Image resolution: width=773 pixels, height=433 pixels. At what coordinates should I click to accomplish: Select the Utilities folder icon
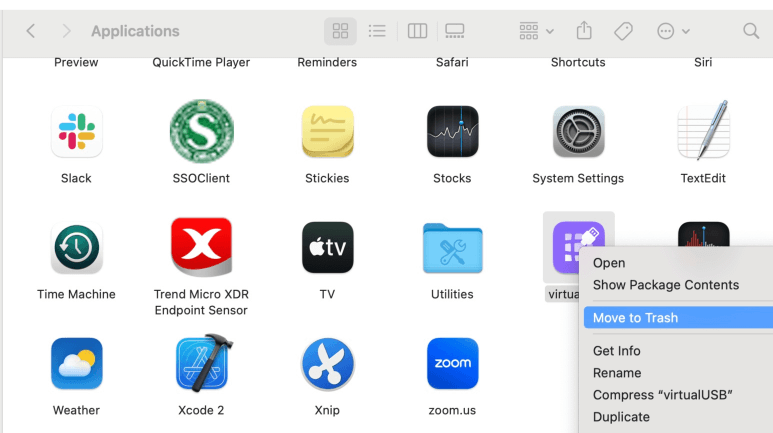tap(453, 248)
